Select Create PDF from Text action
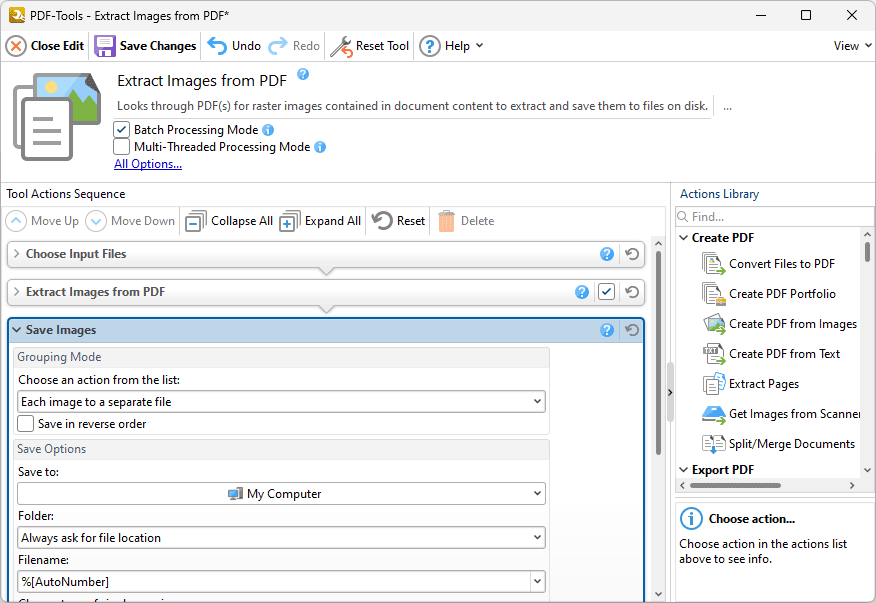The image size is (876, 603). 772,354
